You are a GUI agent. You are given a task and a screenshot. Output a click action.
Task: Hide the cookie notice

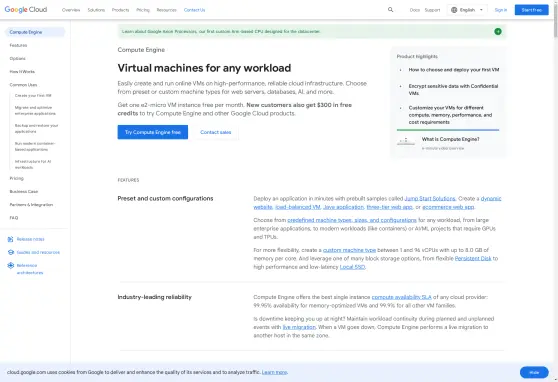(534, 372)
